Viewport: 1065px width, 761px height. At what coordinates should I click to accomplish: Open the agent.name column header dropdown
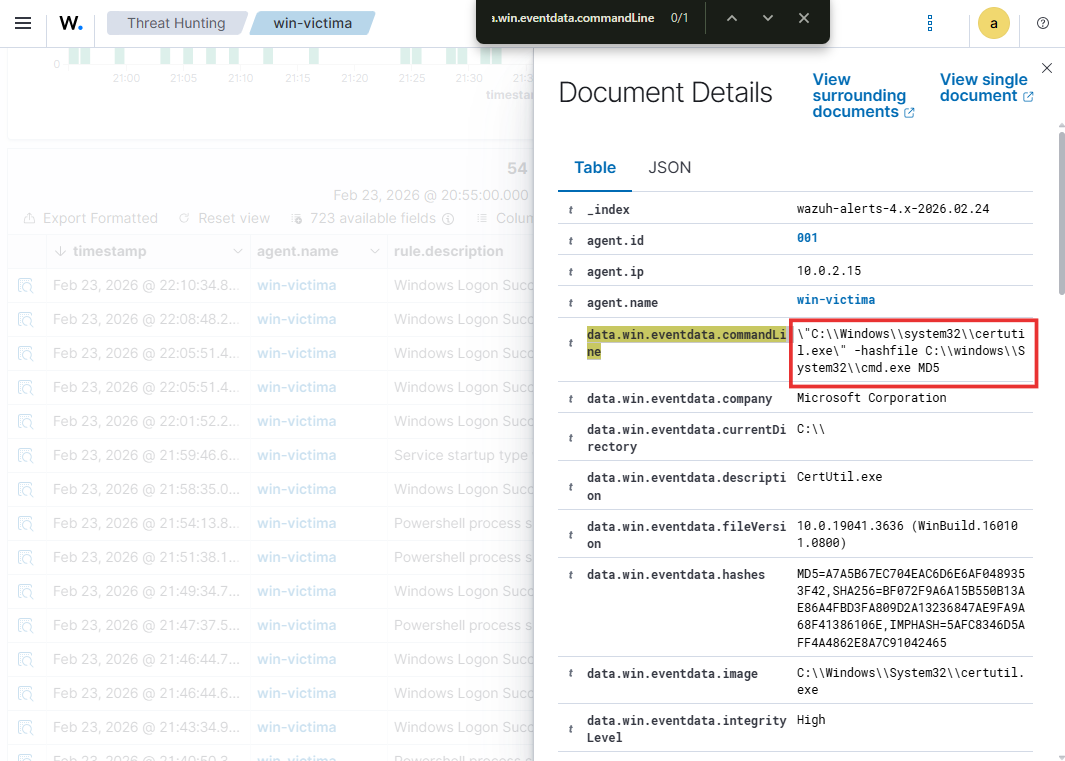tap(375, 251)
